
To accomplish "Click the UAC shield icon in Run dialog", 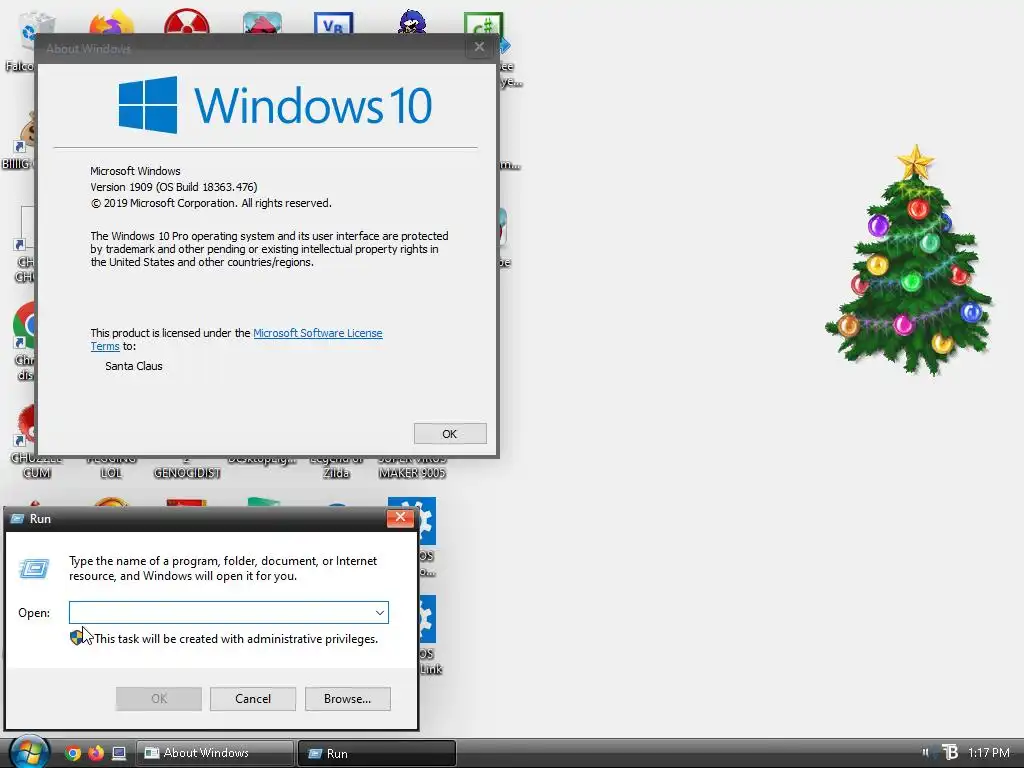I will (x=77, y=637).
